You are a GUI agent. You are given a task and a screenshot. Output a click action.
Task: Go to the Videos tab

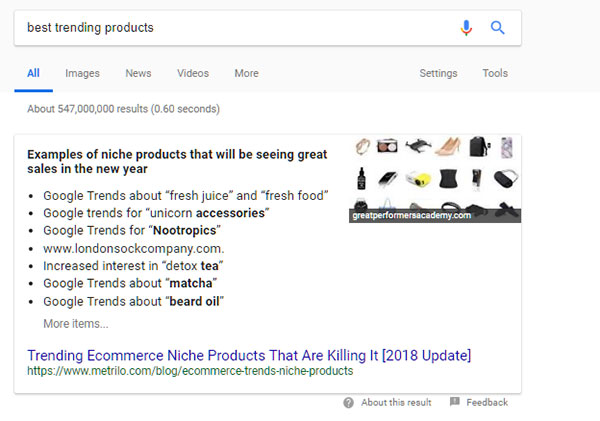click(193, 73)
